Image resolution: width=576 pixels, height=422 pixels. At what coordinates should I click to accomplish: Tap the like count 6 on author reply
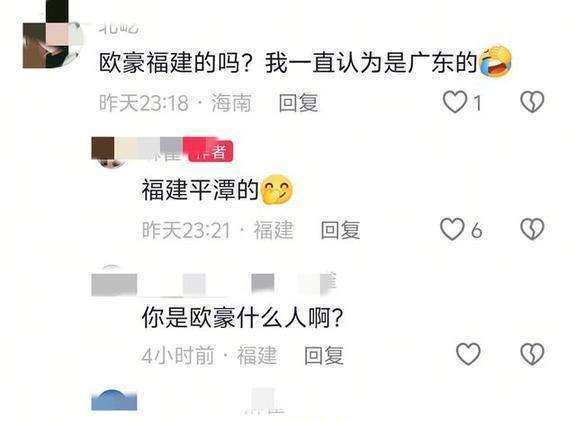(476, 231)
